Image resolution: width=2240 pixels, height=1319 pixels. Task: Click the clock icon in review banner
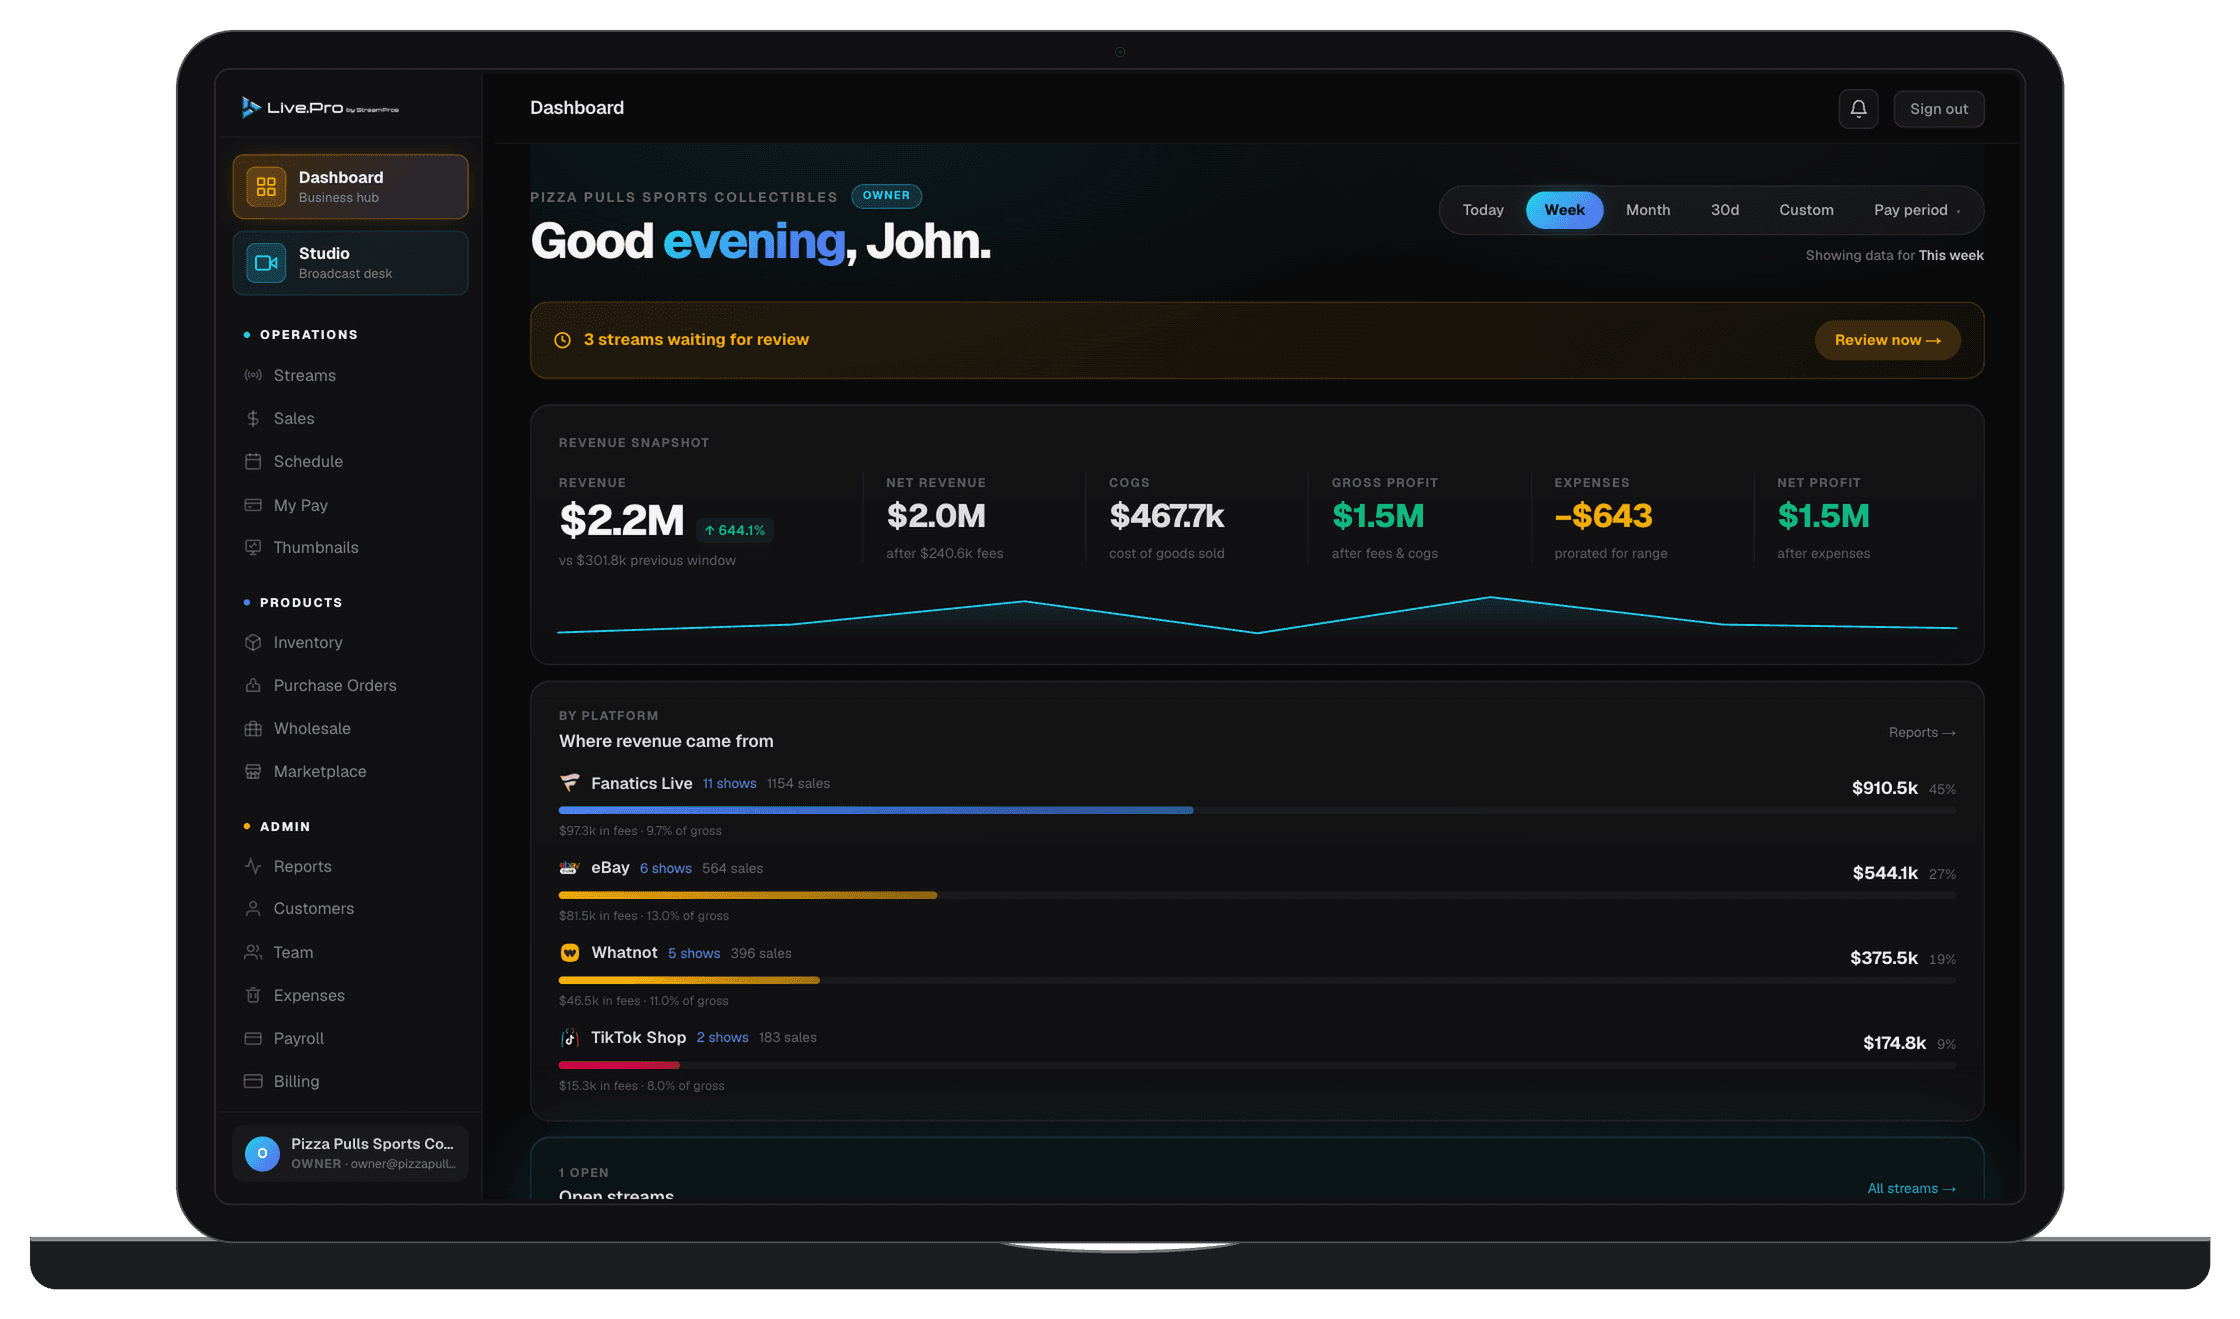pyautogui.click(x=563, y=340)
